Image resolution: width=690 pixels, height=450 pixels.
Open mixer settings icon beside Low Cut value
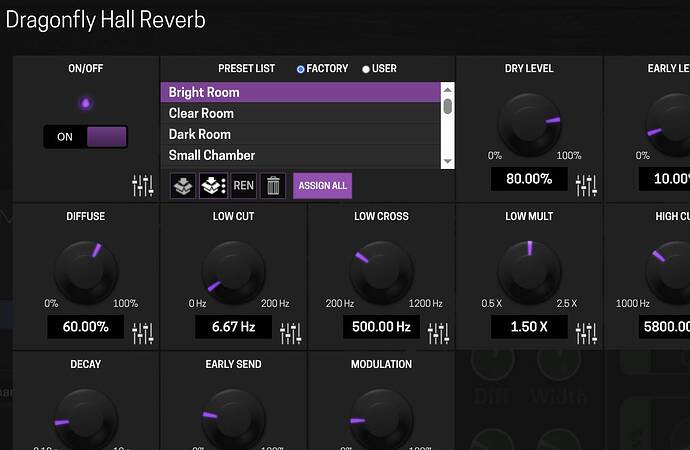click(291, 333)
